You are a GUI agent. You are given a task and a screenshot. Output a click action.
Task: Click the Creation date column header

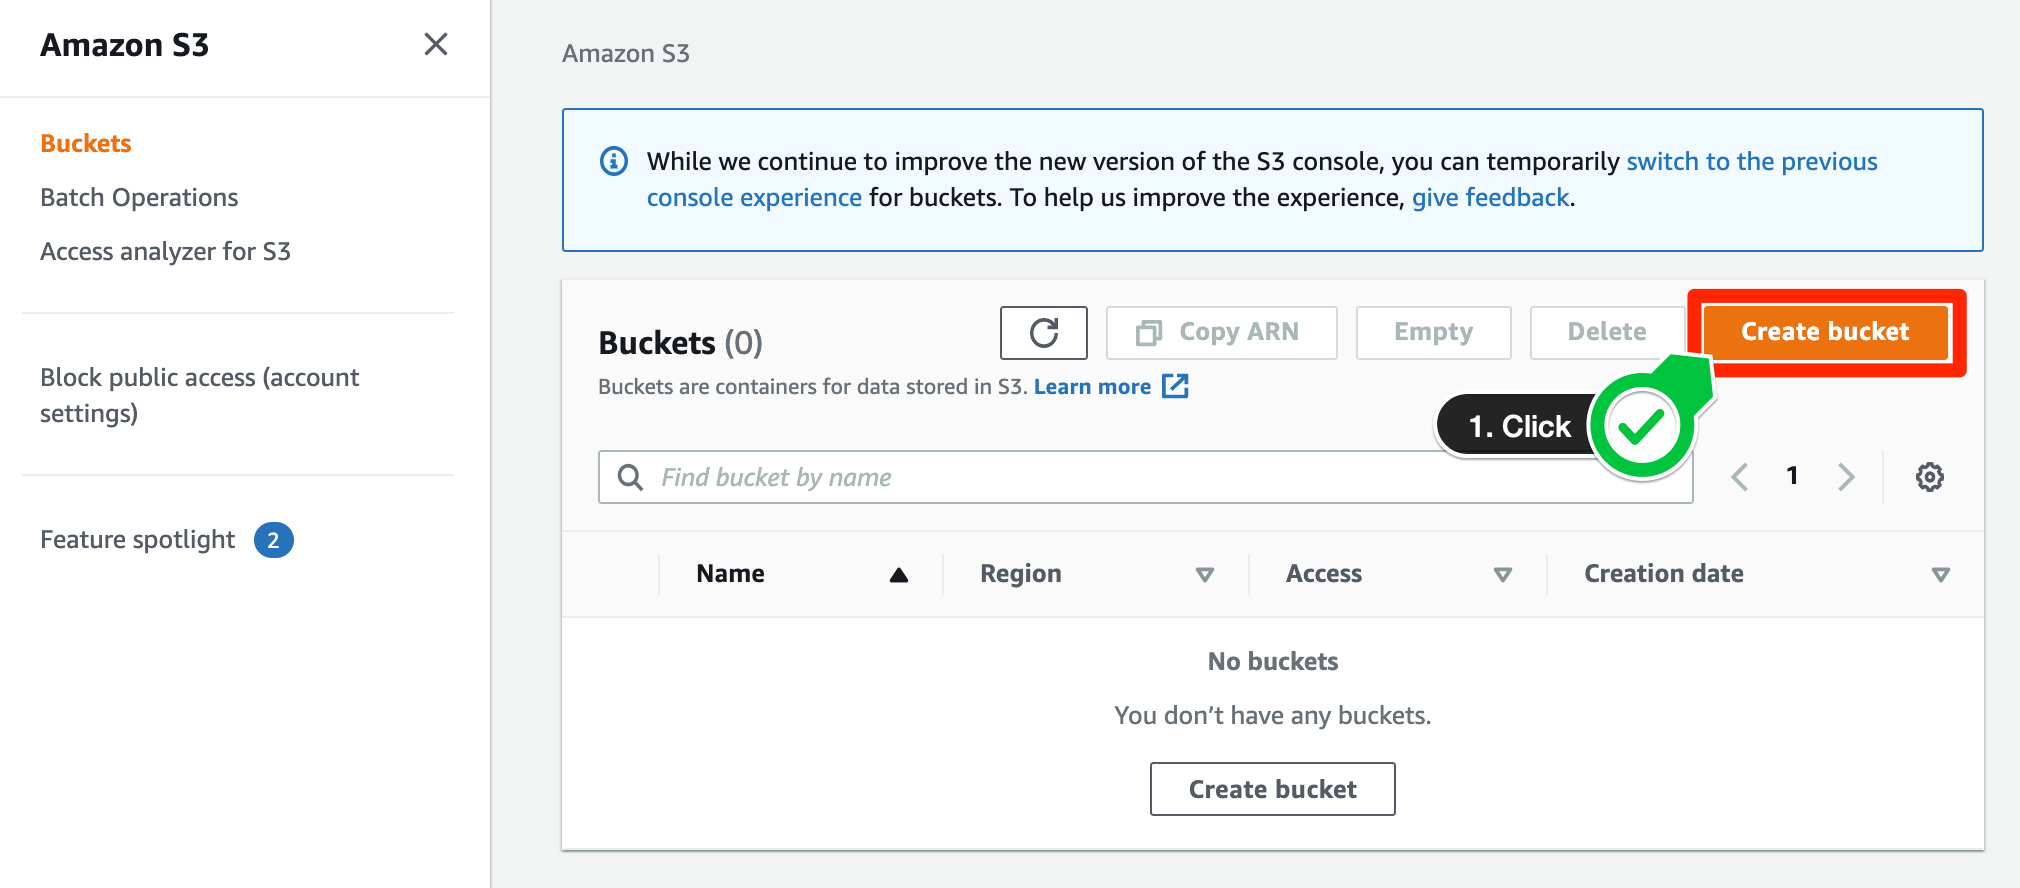coord(1663,574)
